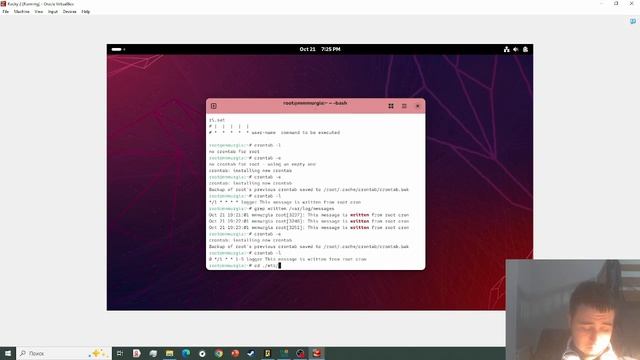Click the power icon in GNOME top bar
The width and height of the screenshot is (640, 360).
point(525,49)
